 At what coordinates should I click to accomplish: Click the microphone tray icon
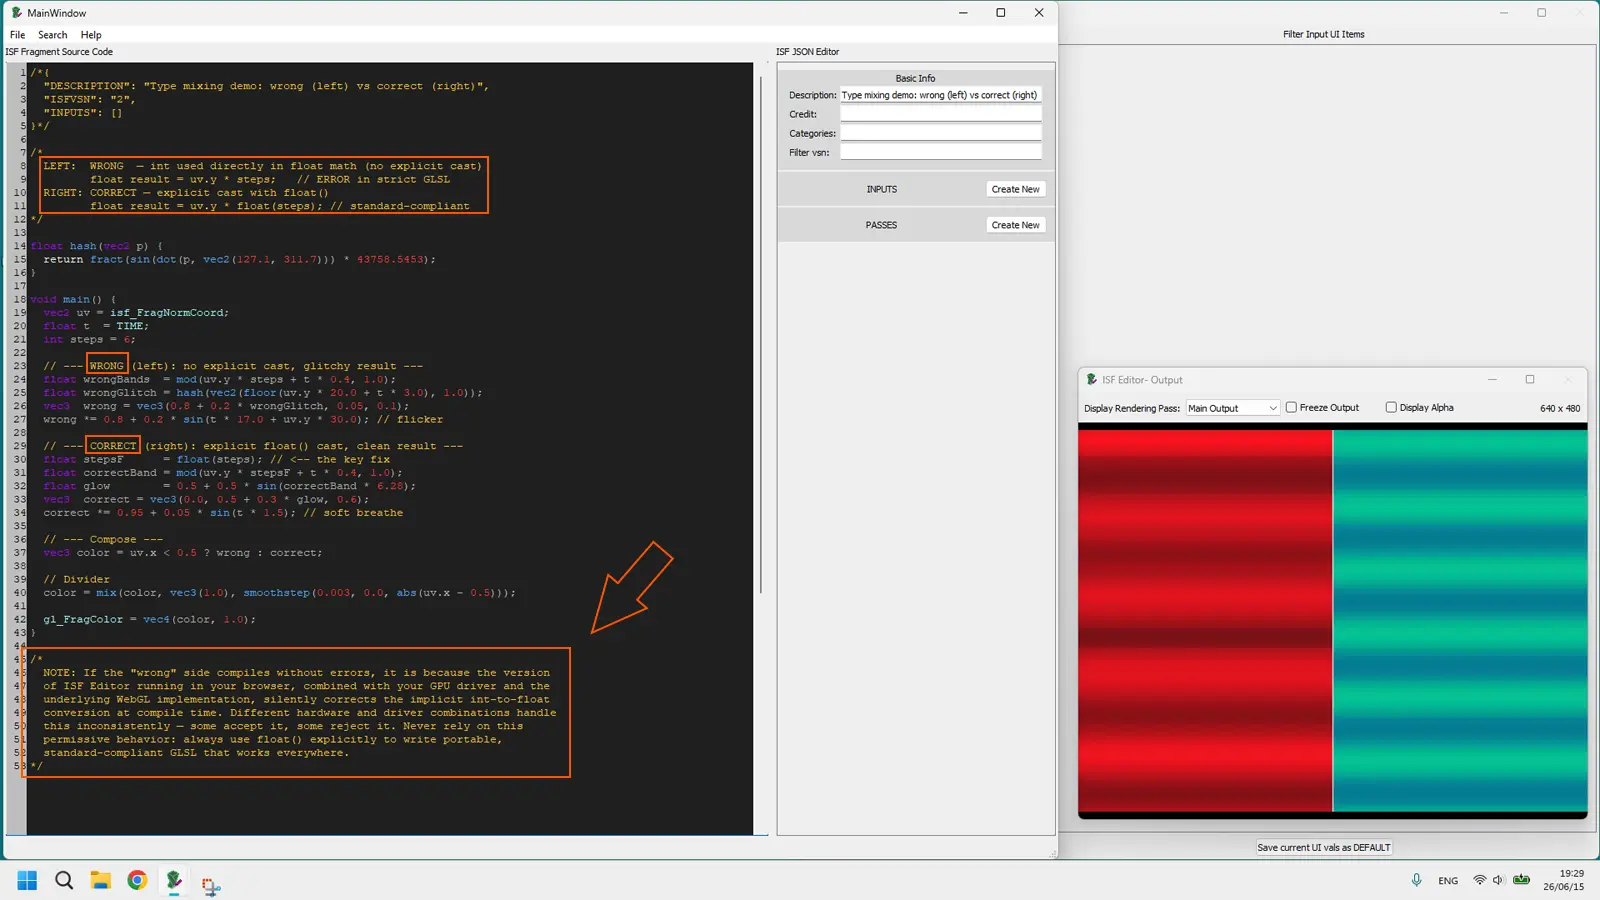pyautogui.click(x=1416, y=880)
